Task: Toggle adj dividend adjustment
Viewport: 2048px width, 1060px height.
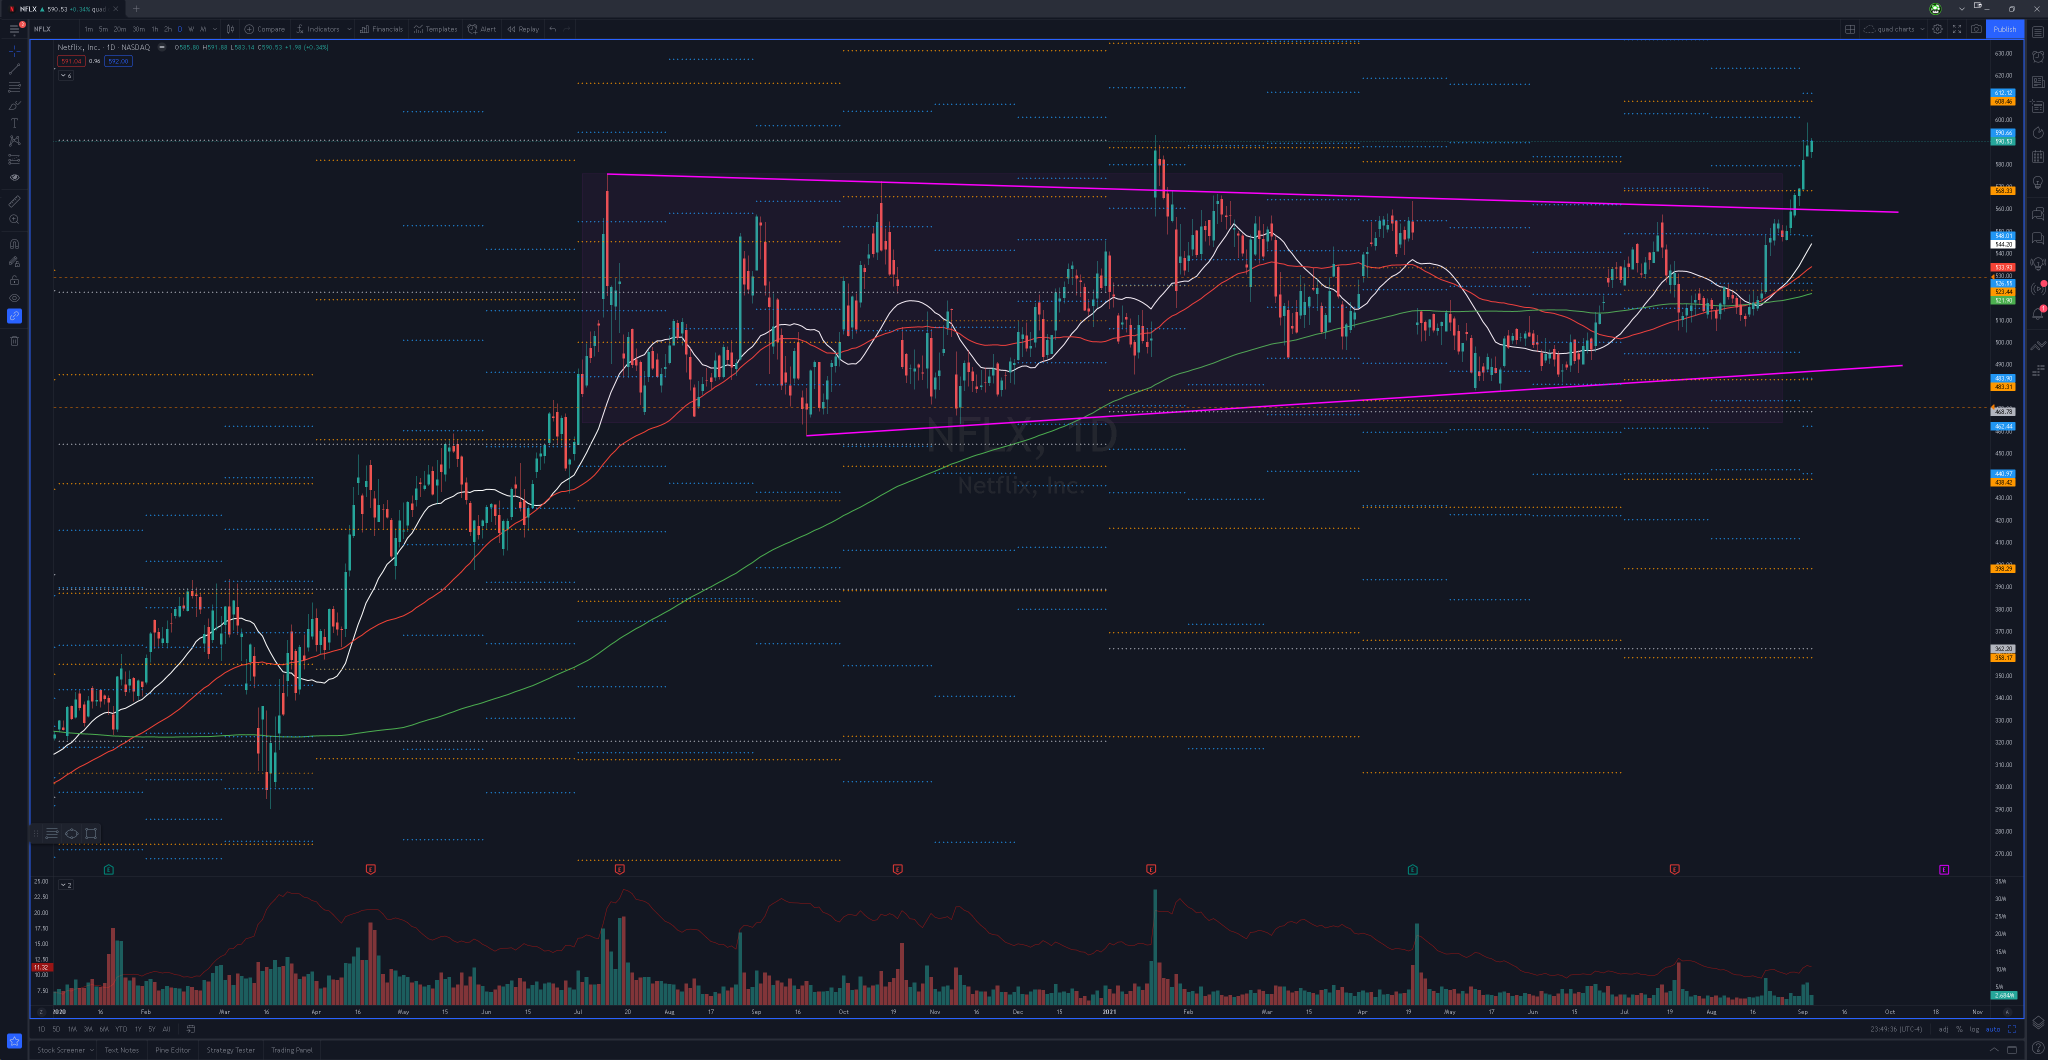Action: pos(1943,1029)
